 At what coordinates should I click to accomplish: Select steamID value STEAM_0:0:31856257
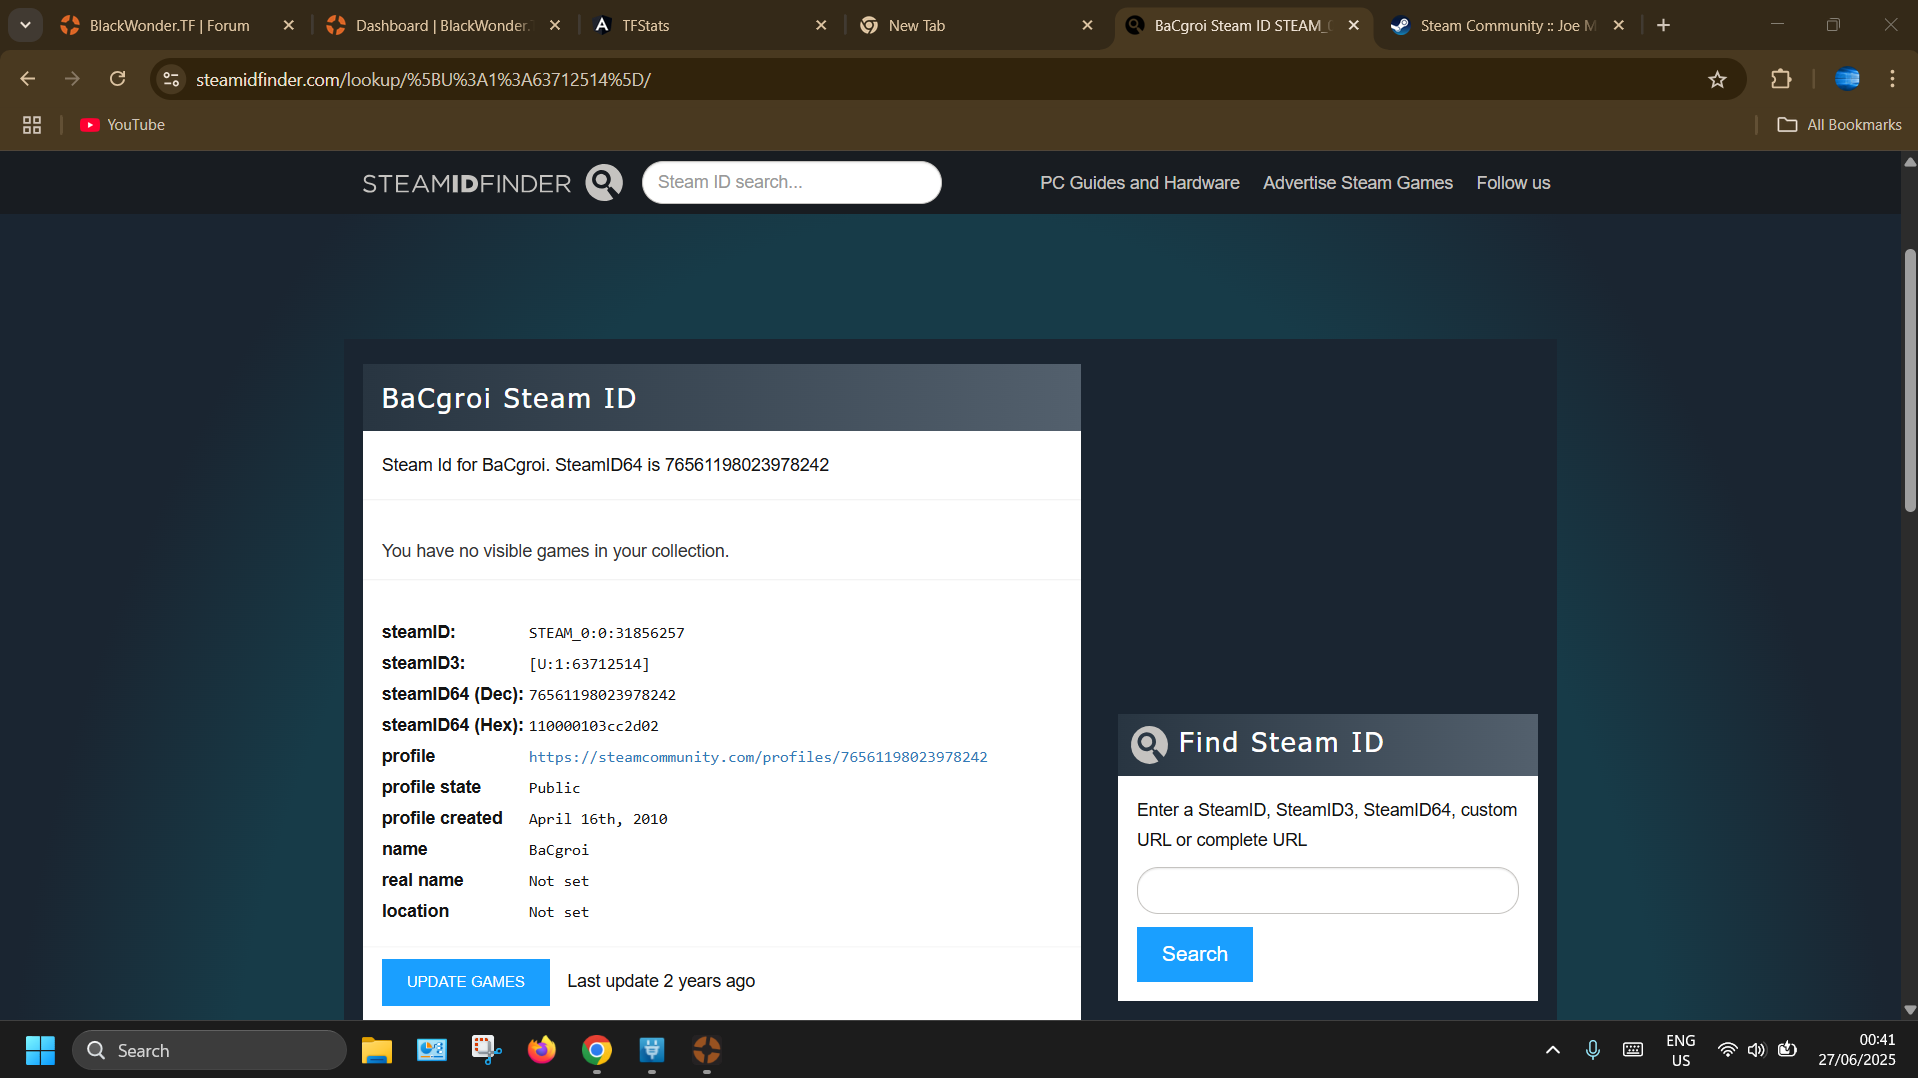click(x=606, y=633)
